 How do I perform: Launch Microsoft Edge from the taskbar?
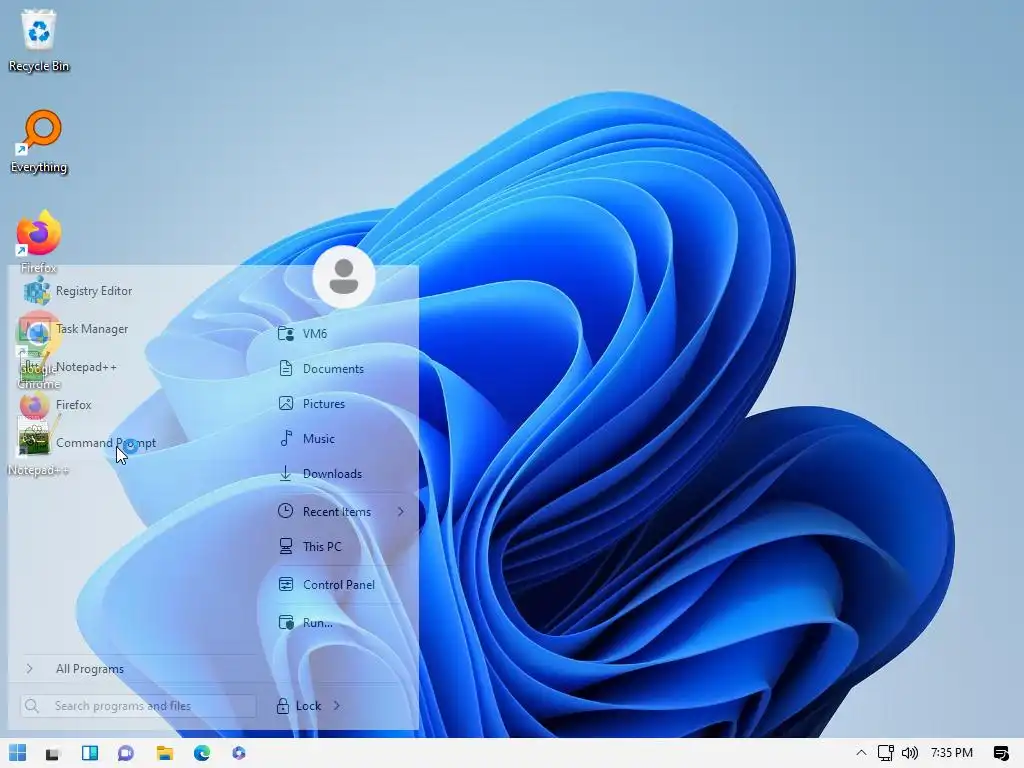point(202,753)
